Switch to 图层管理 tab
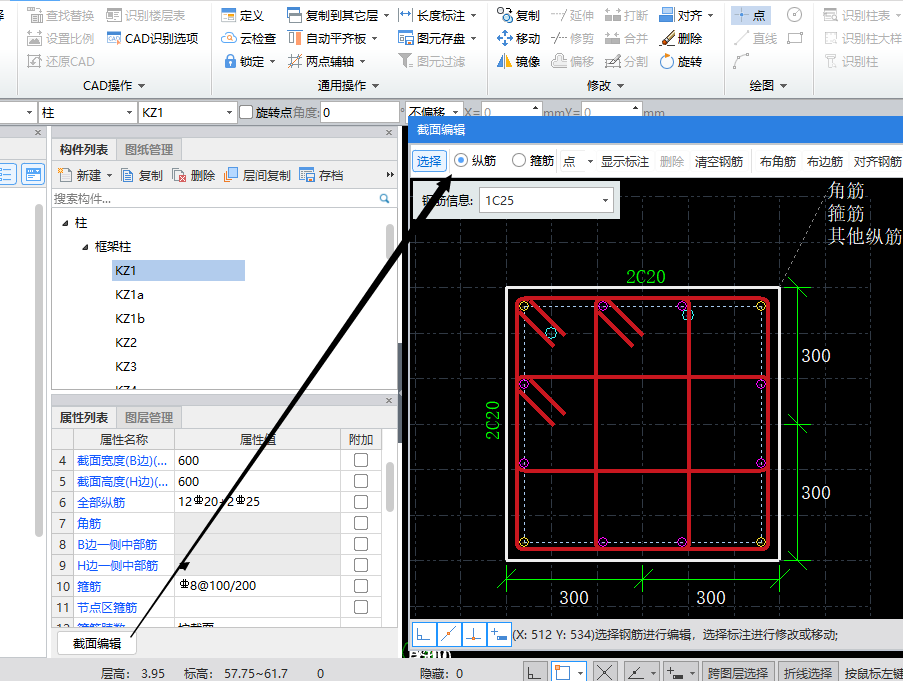The width and height of the screenshot is (903, 681). (149, 417)
